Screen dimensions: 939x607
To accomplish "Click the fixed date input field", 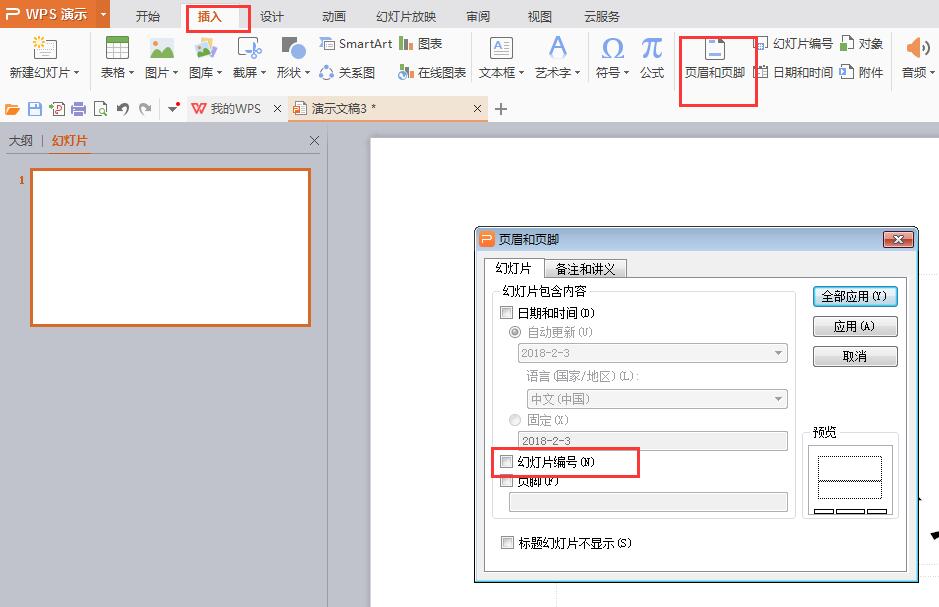I will (x=652, y=441).
